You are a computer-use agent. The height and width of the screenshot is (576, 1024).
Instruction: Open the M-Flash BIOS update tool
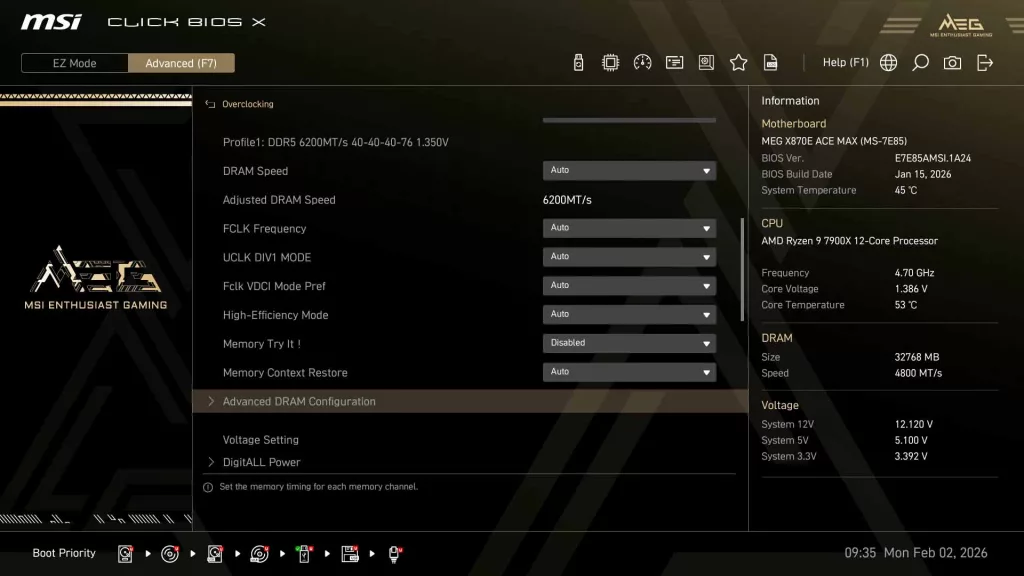click(x=579, y=62)
